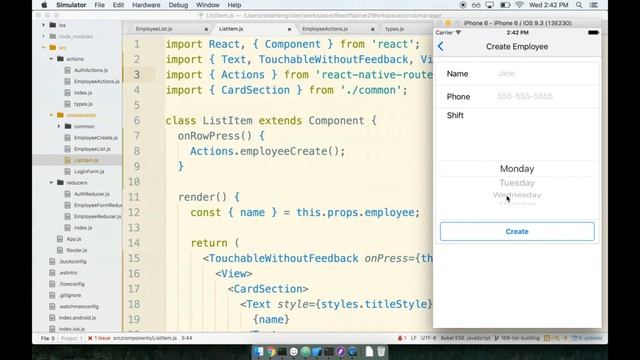Click the UTF-8 encoding selector
The image size is (640, 360).
428,338
